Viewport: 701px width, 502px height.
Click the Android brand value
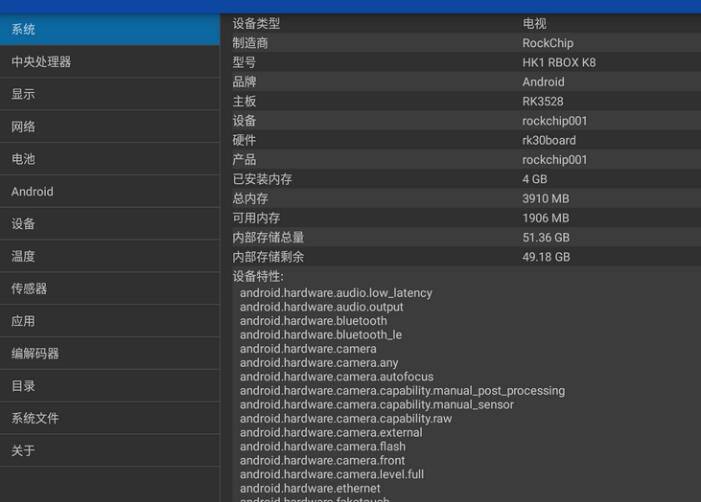(543, 82)
